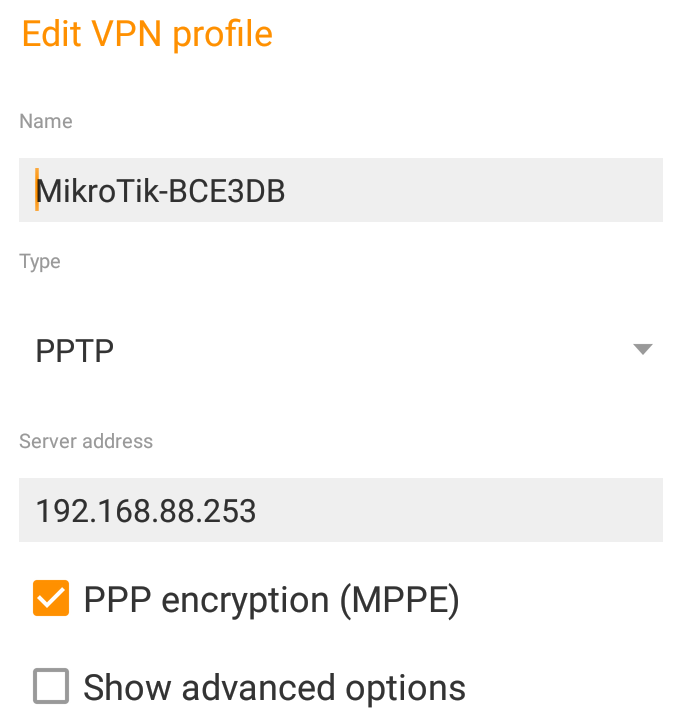Select the PPTP type value
This screenshot has width=680, height=717.
(x=75, y=351)
